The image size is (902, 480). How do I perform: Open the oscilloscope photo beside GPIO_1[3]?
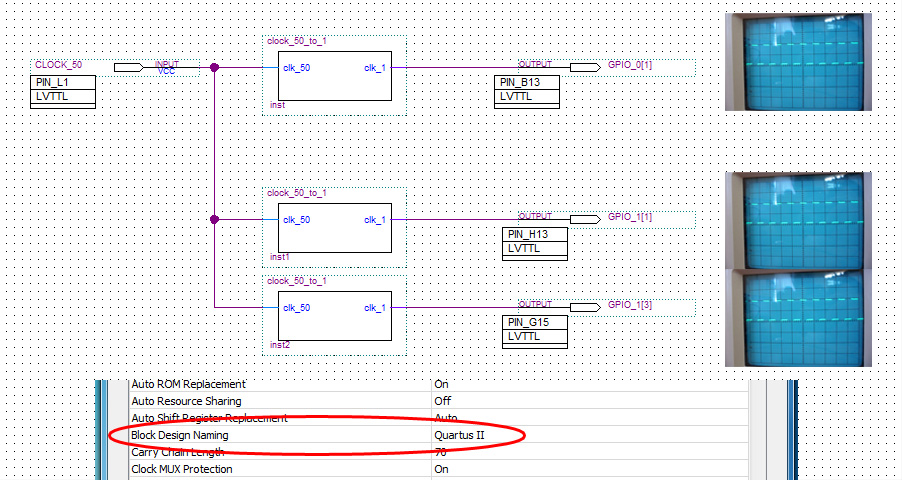point(798,318)
